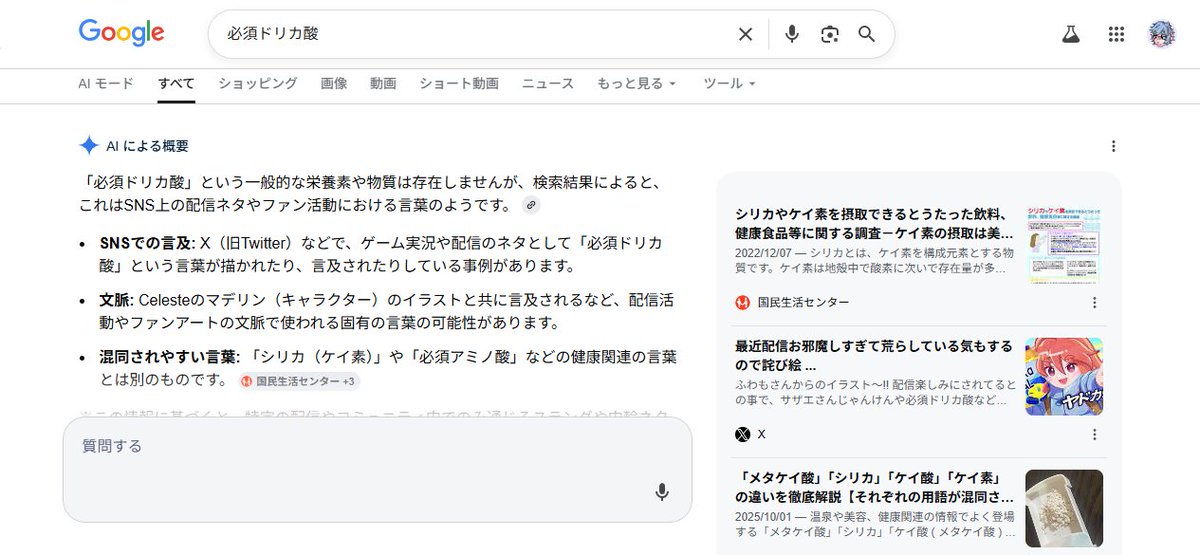This screenshot has height=555, width=1200.
Task: Click the AI overview sparkle icon
Action: tap(88, 146)
